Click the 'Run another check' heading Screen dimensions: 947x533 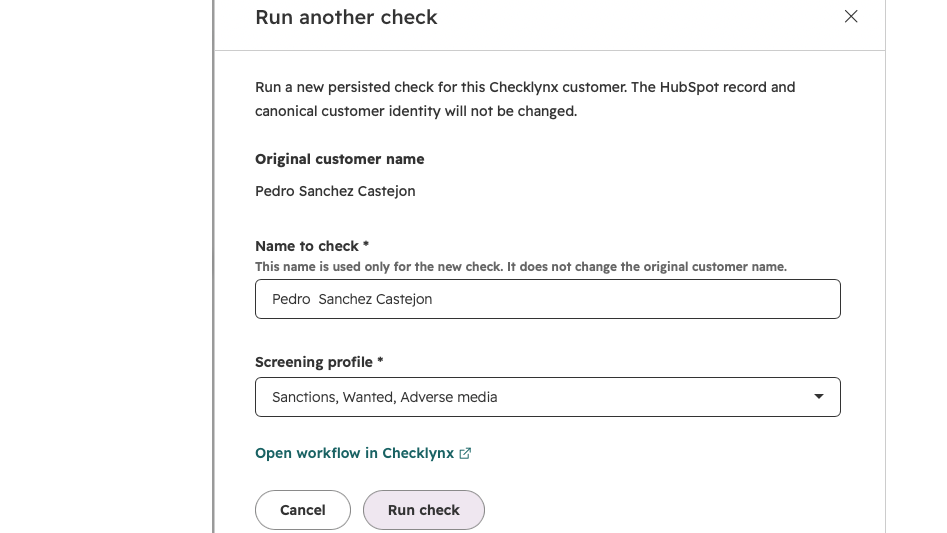click(x=346, y=17)
